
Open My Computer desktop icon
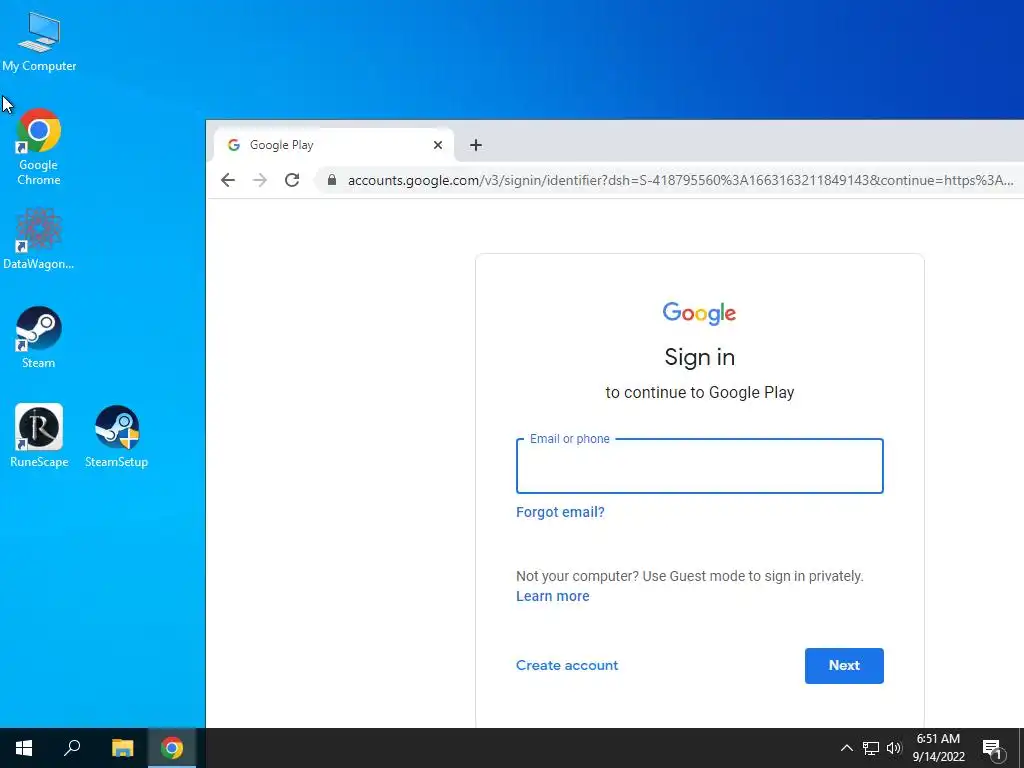[x=39, y=42]
